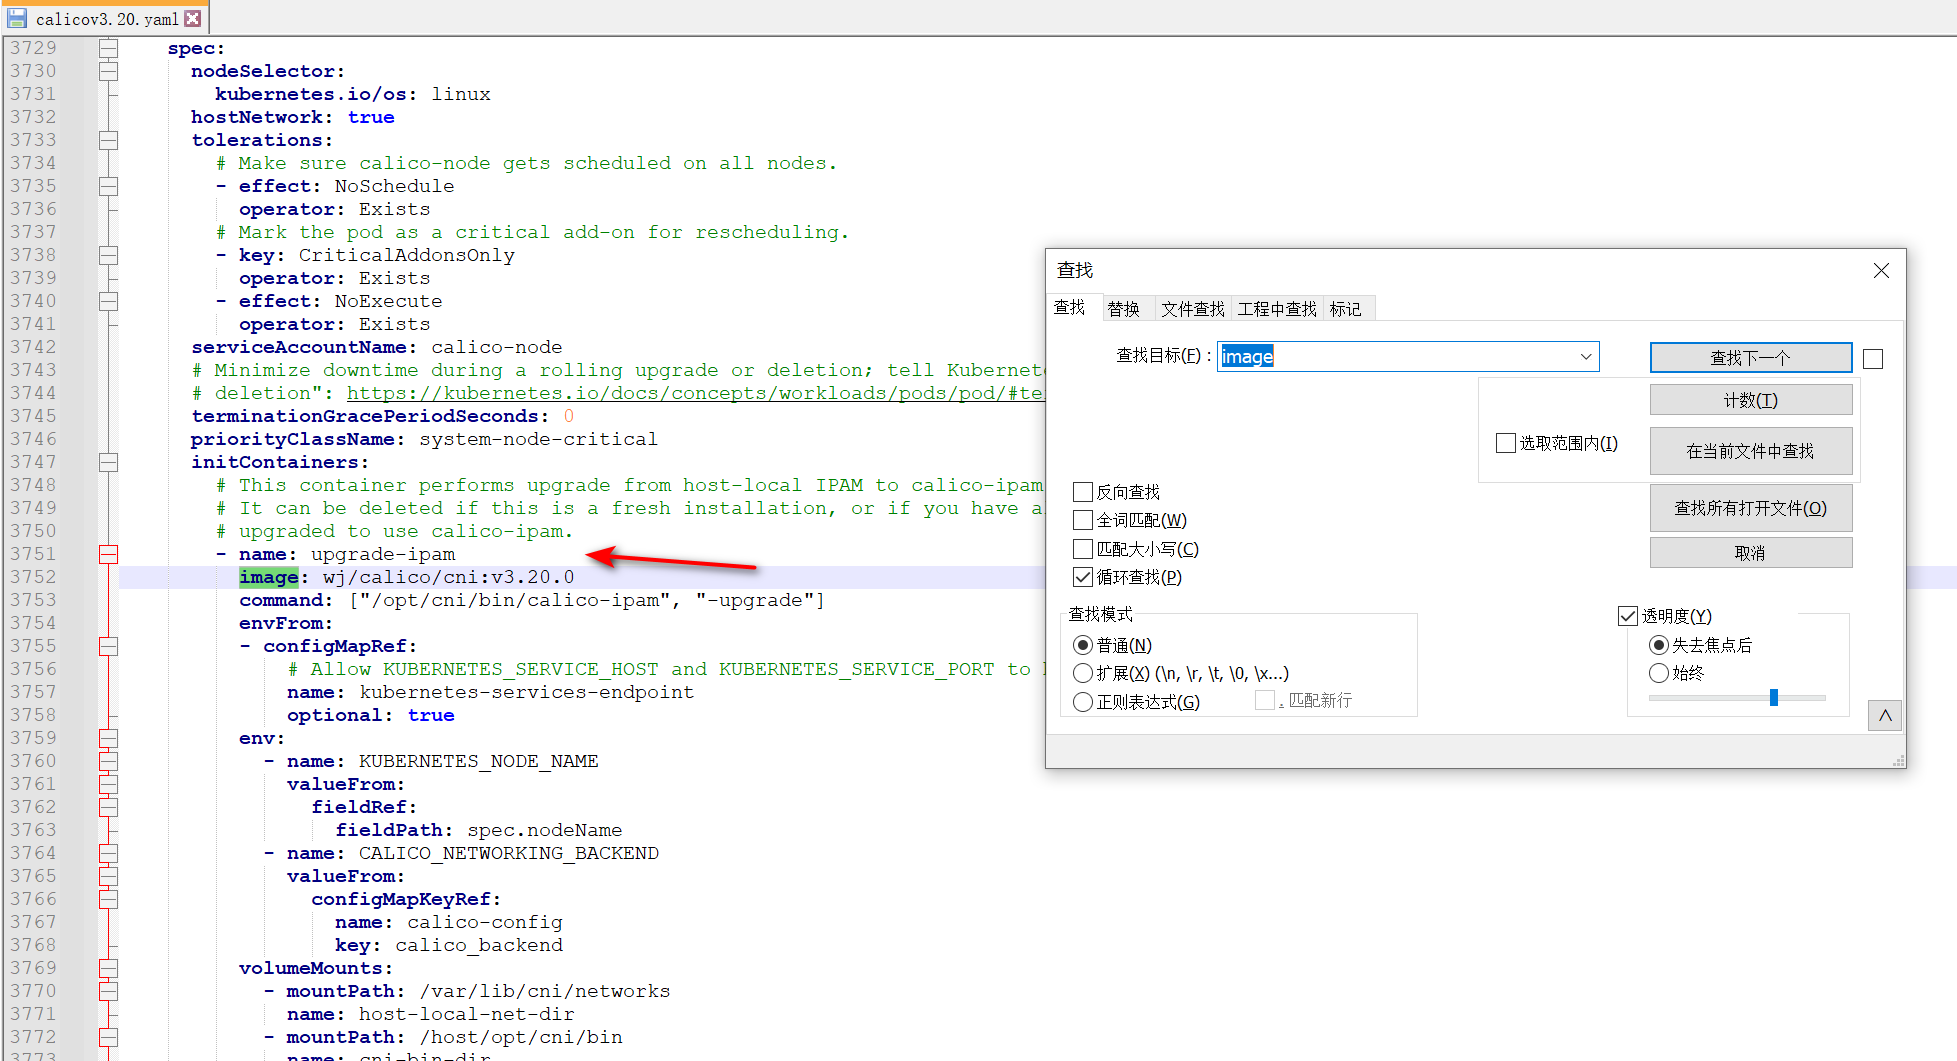Uncheck the 循环查找 option

pos(1083,577)
